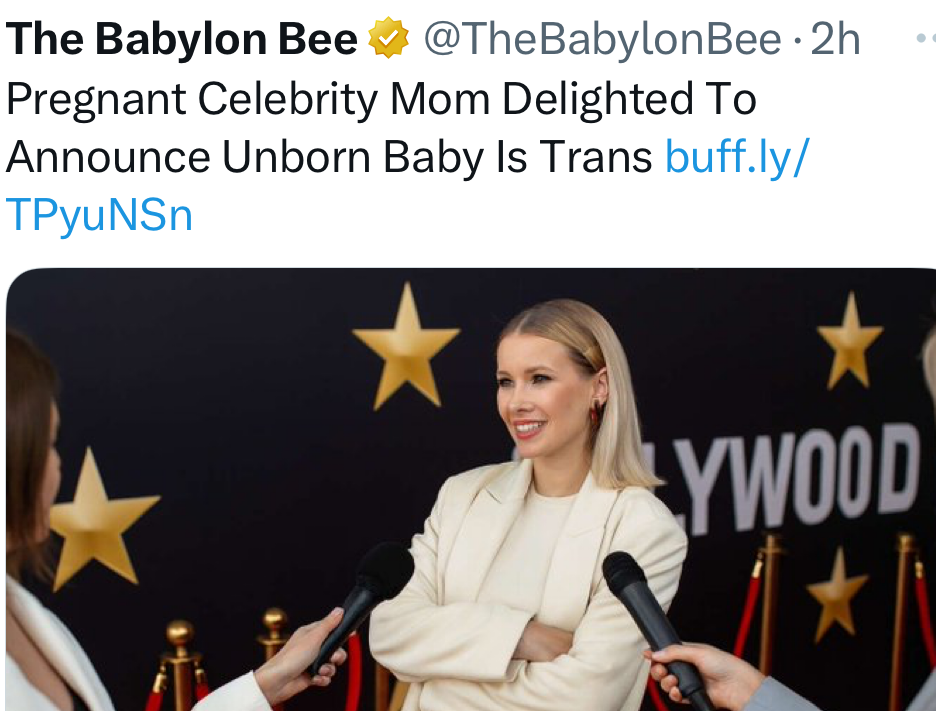Click the "Pregnant Celebrity Mom Delighted To" text line
936x711 pixels.
[380, 99]
